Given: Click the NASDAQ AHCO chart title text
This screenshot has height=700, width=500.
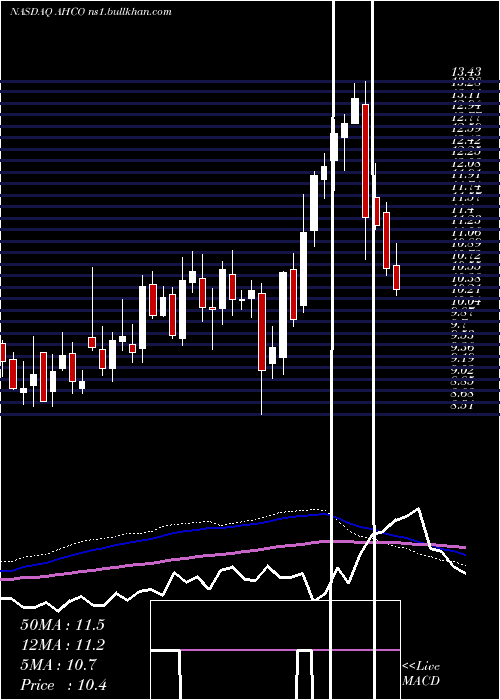Looking at the screenshot, I should 91,12.
